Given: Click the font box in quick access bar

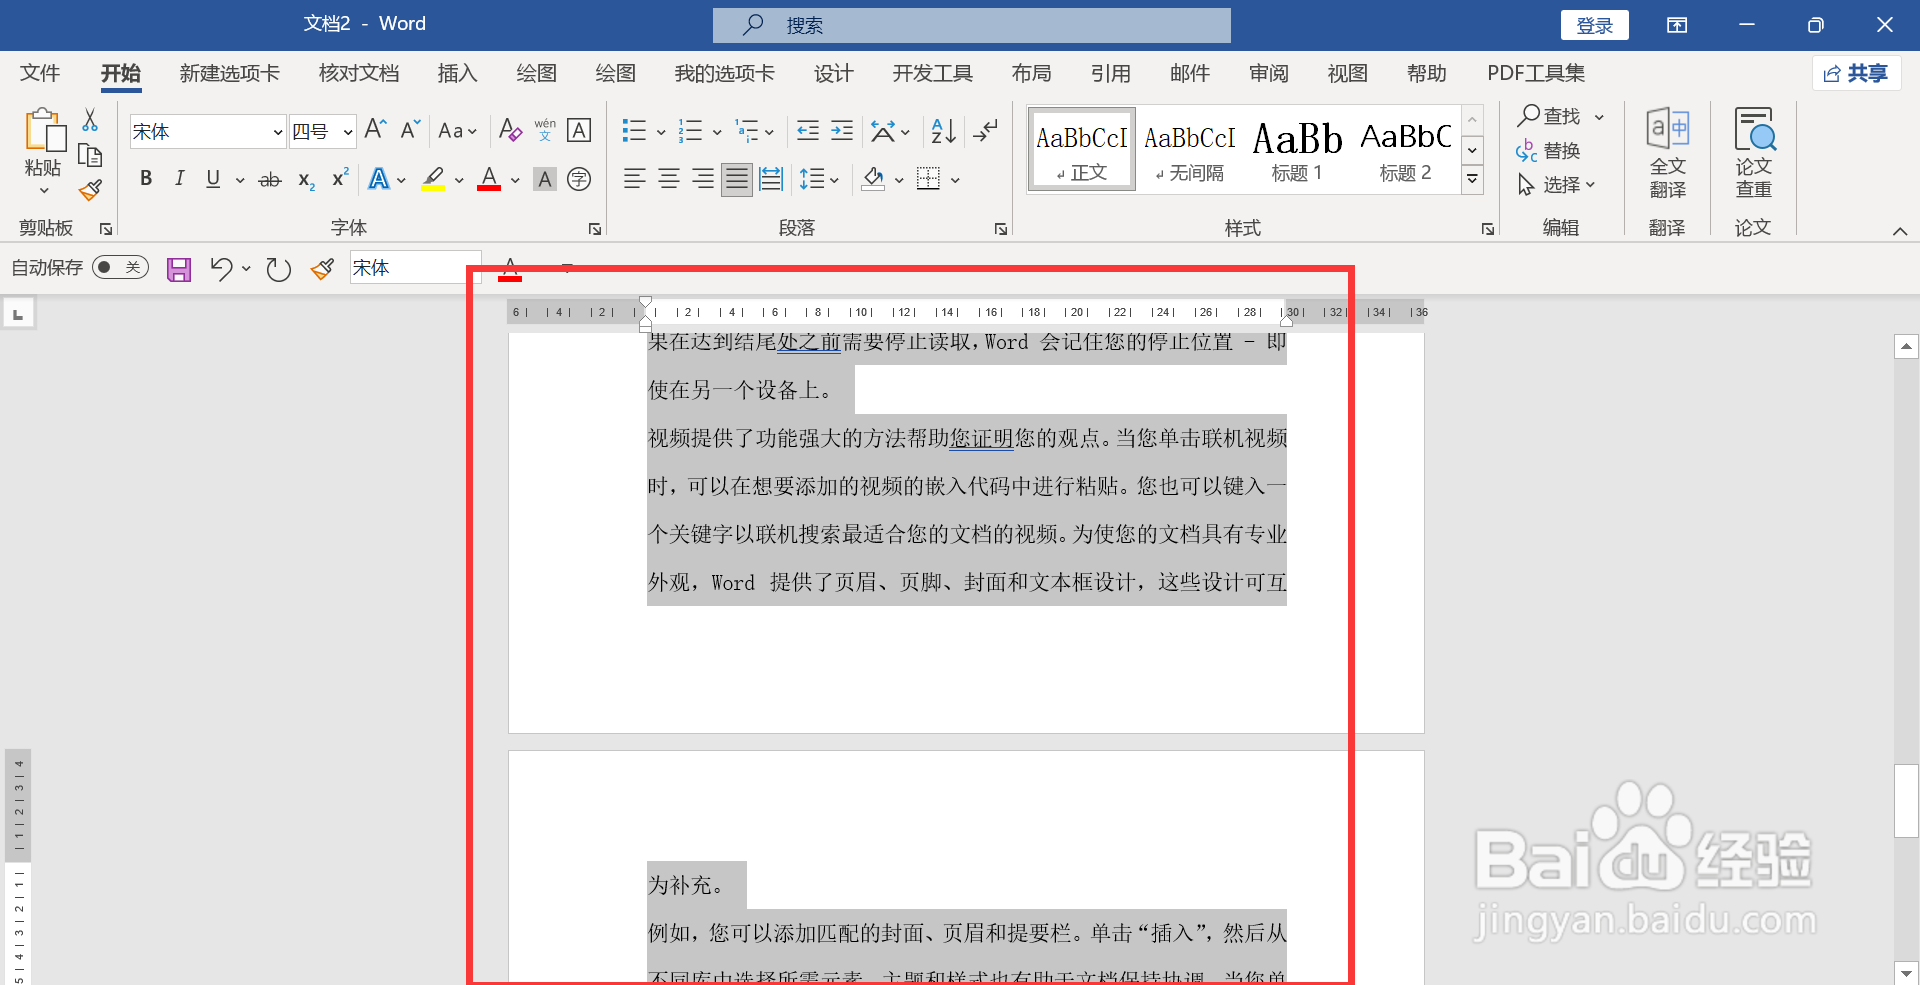Looking at the screenshot, I should point(415,268).
